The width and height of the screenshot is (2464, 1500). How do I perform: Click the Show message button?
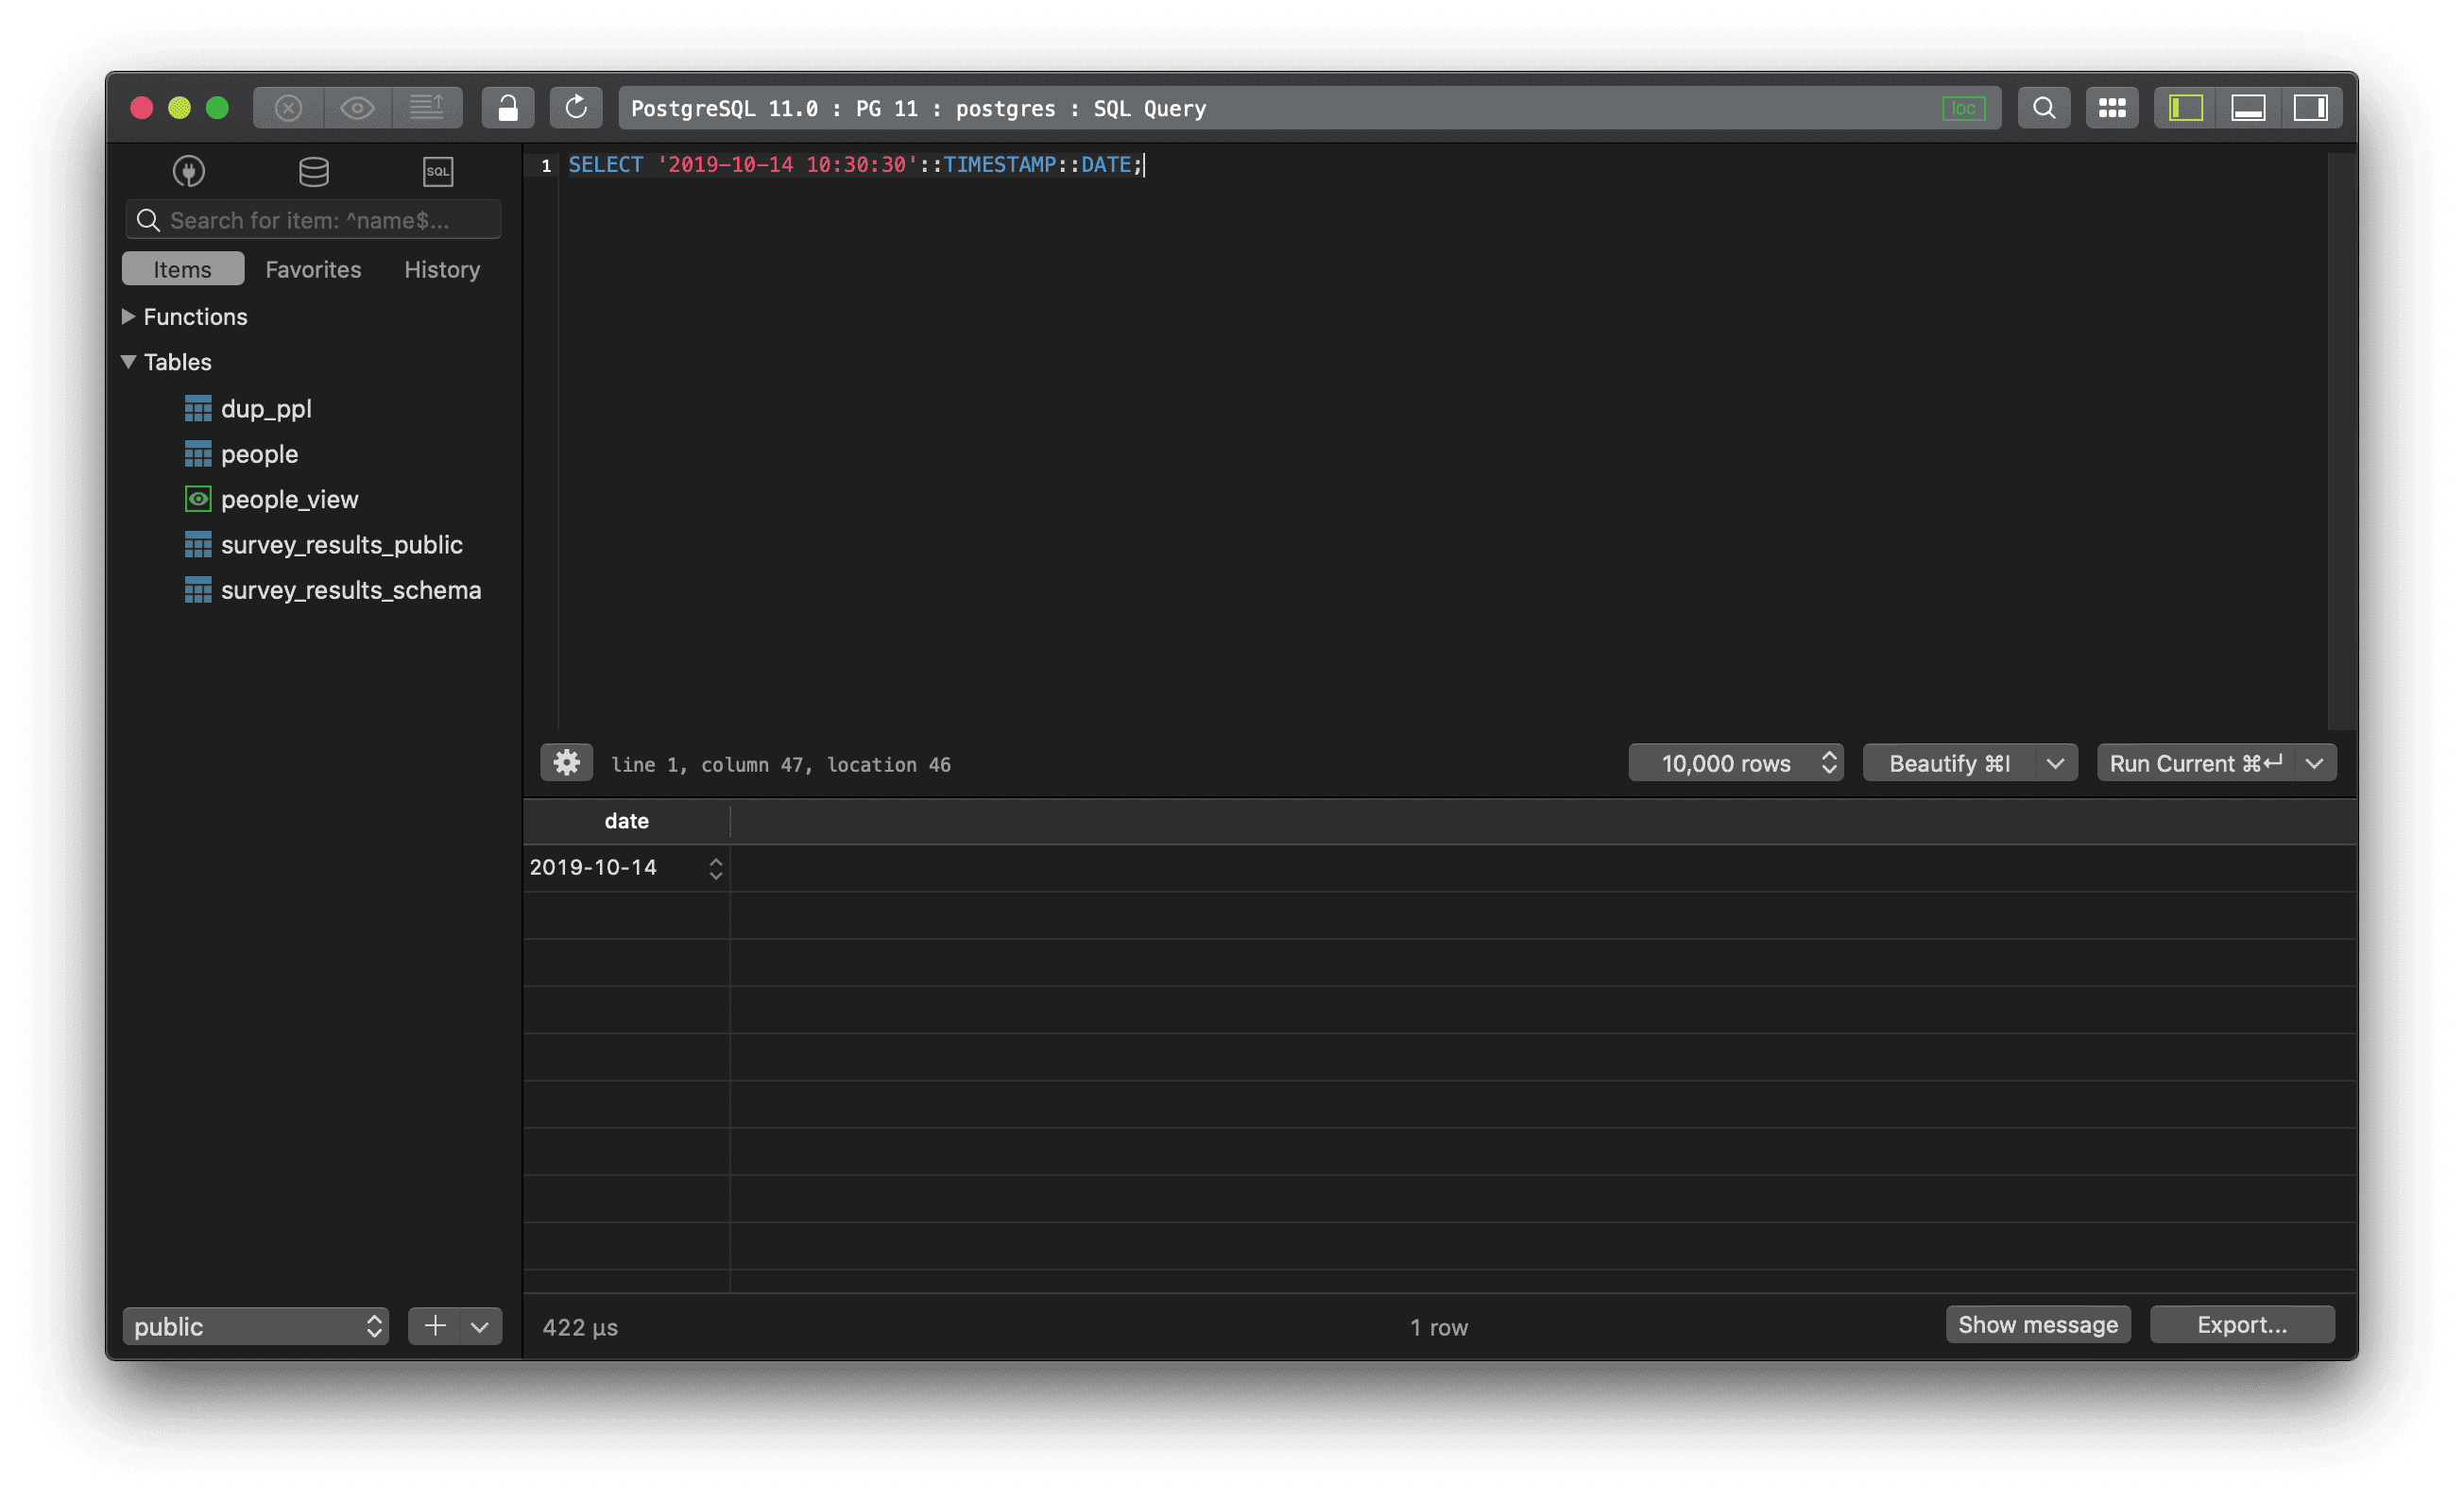2037,1324
